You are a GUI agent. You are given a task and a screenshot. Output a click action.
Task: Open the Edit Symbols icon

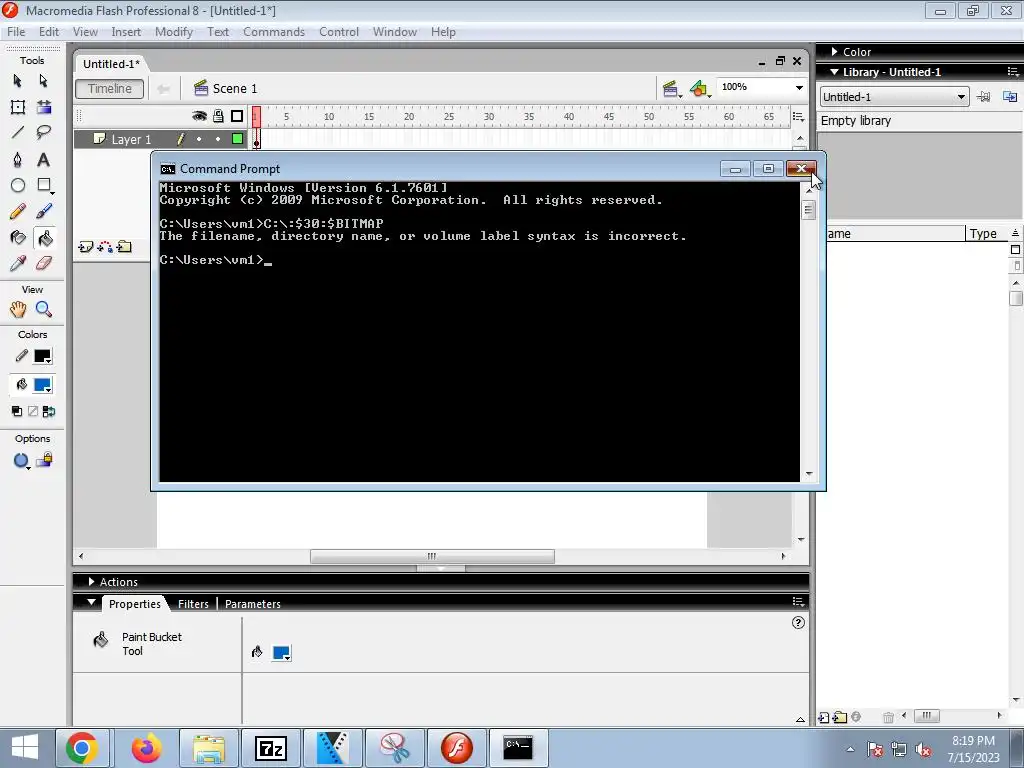699,89
